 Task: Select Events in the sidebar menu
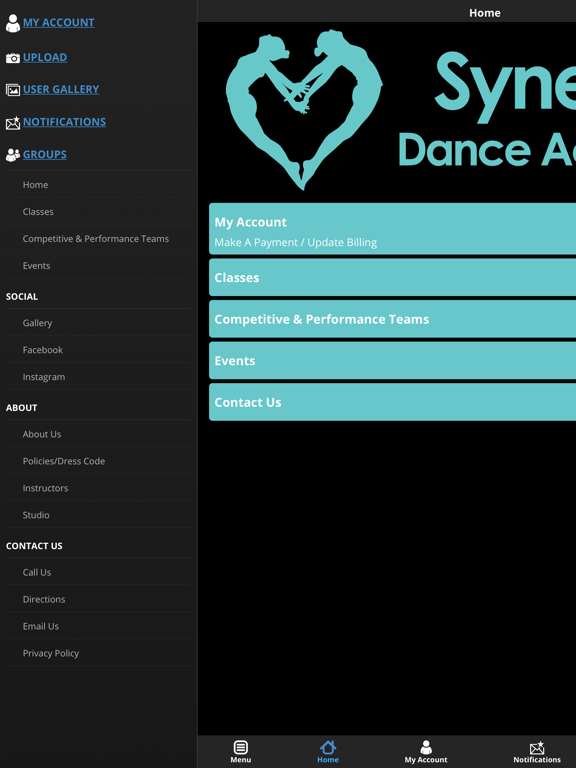click(x=98, y=265)
